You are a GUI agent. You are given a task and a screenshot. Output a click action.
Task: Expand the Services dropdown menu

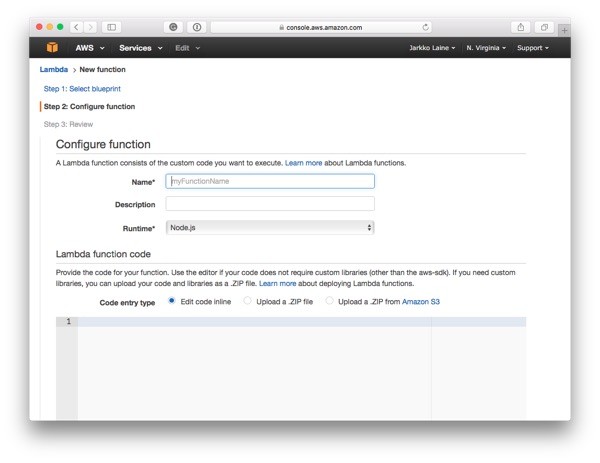[x=140, y=48]
